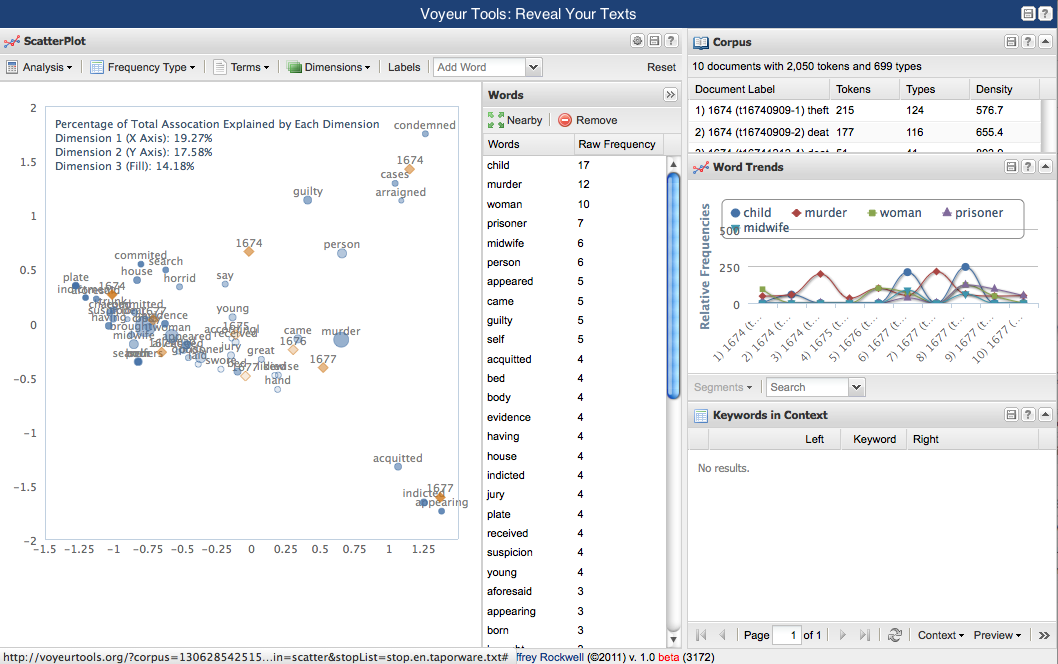The image size is (1058, 664).
Task: Click the Words list scroll-down arrow
Action: [673, 638]
